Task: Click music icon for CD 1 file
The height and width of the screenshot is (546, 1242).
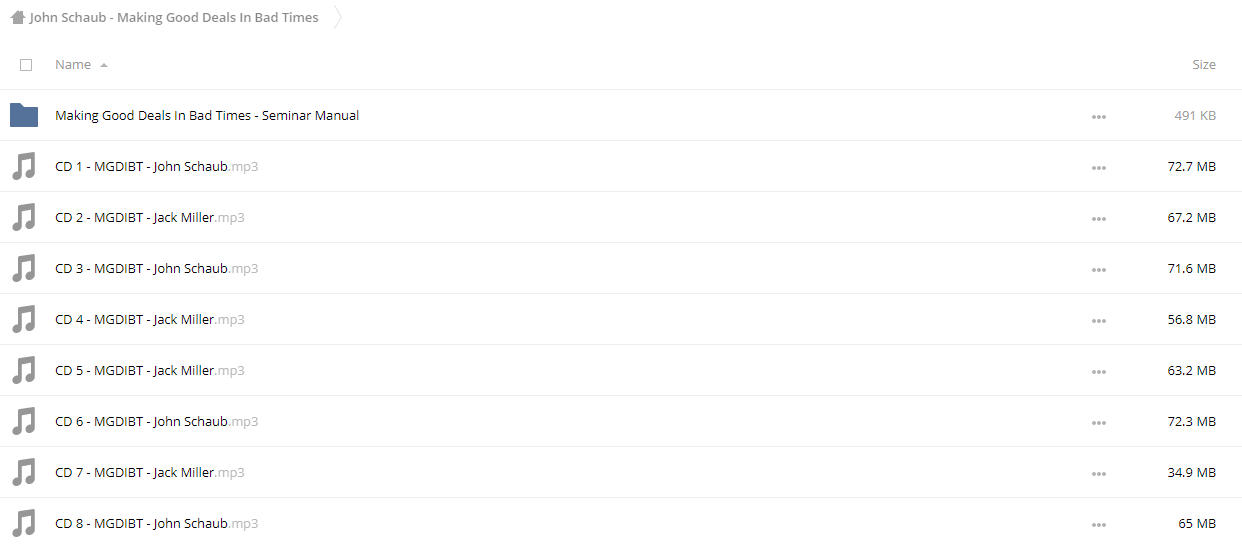Action: 24,166
